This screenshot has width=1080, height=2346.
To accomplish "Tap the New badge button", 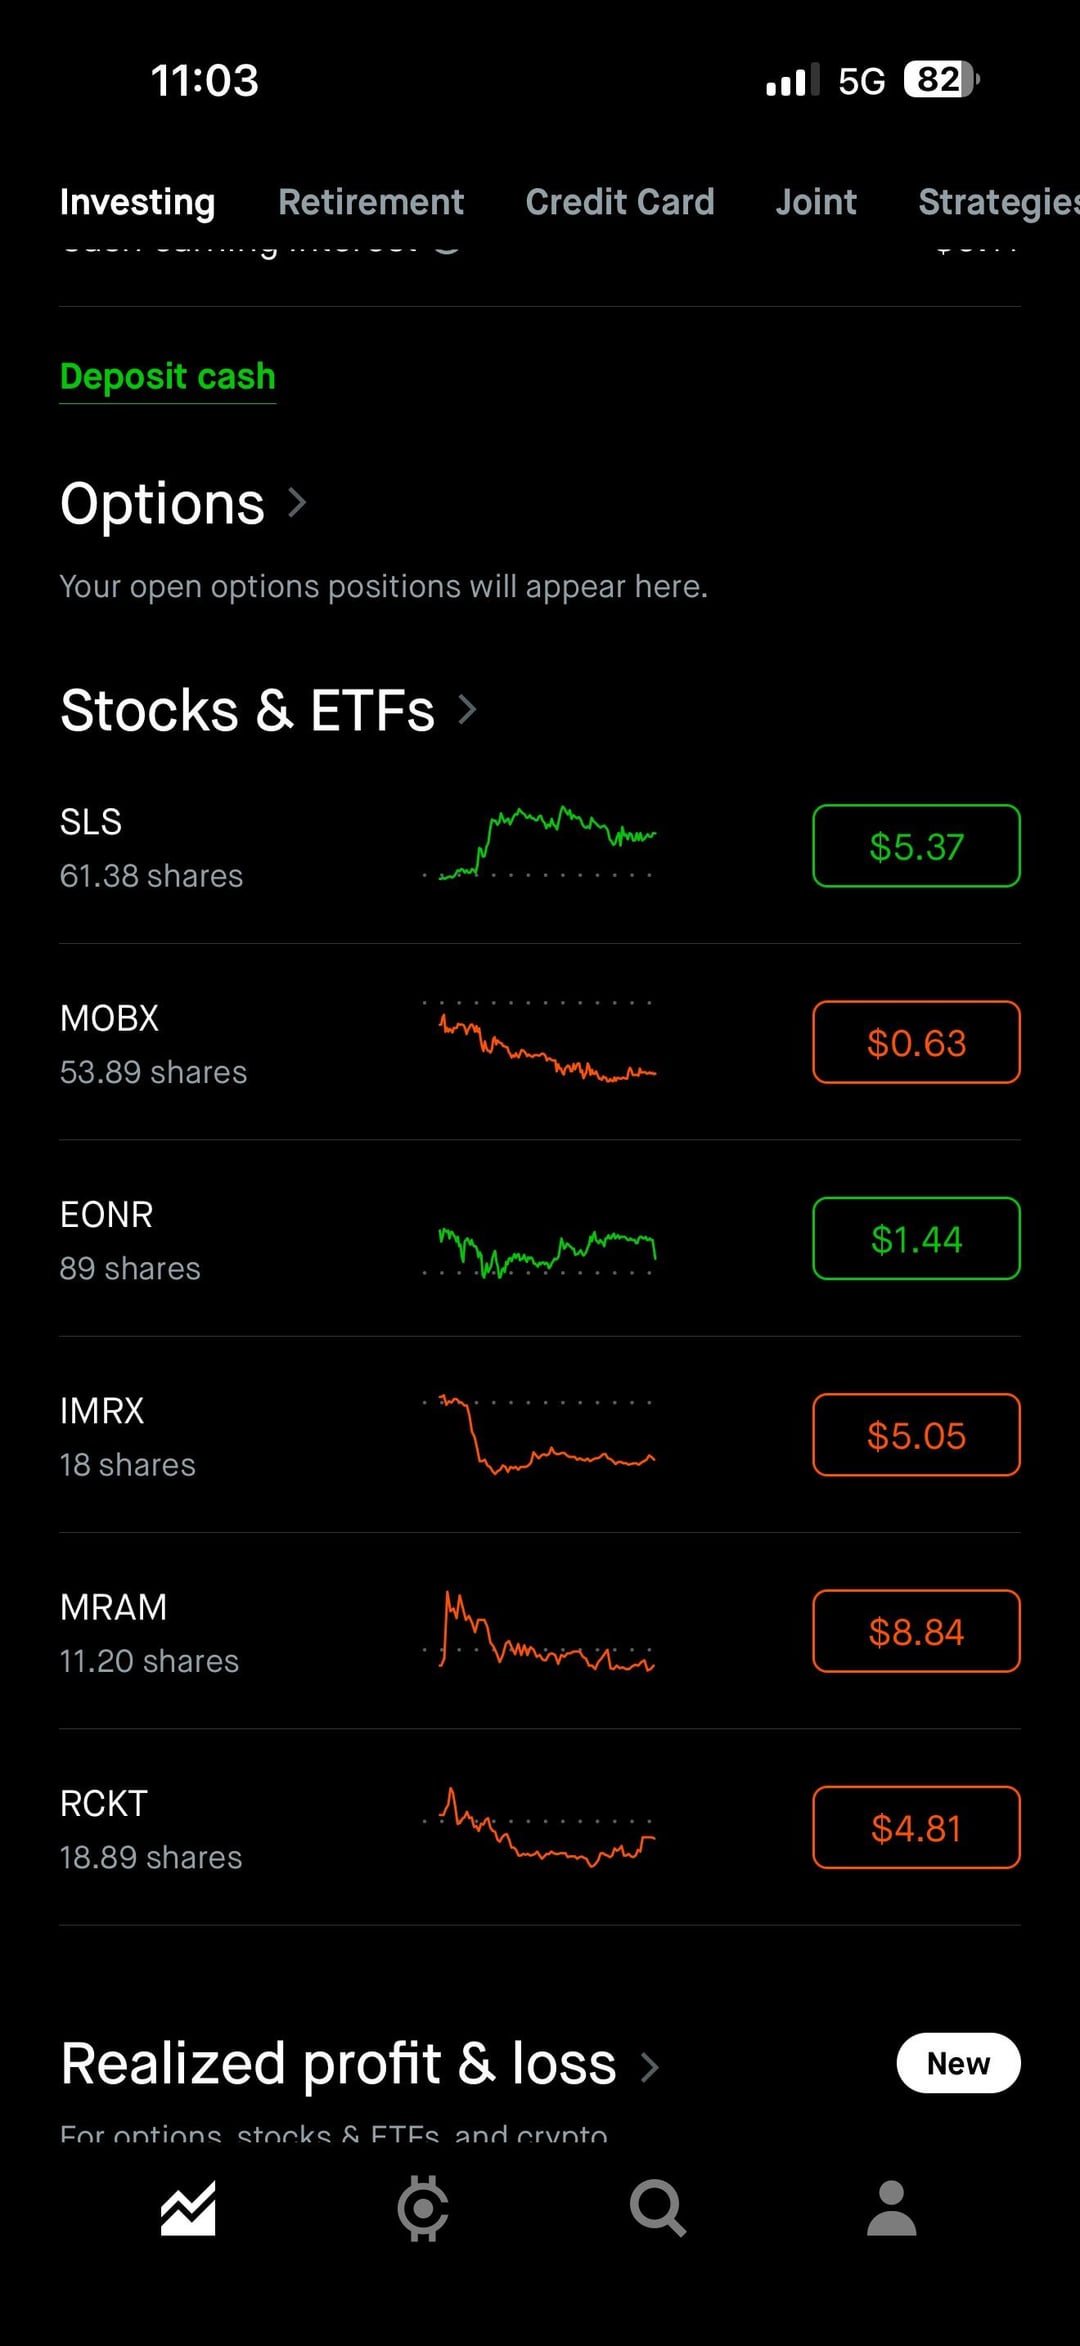I will 958,2063.
